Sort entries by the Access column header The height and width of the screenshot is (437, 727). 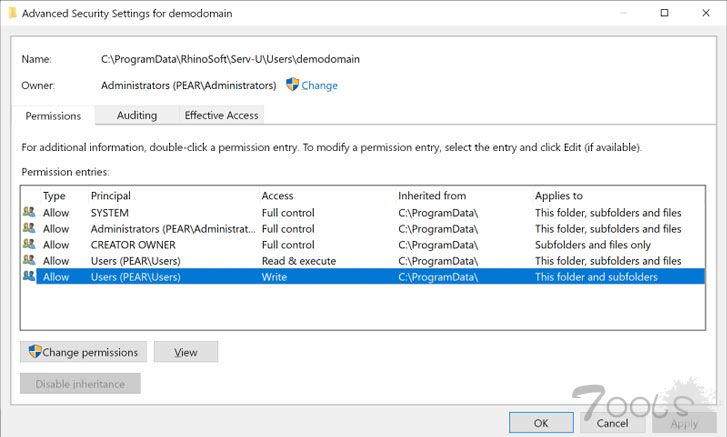point(277,196)
